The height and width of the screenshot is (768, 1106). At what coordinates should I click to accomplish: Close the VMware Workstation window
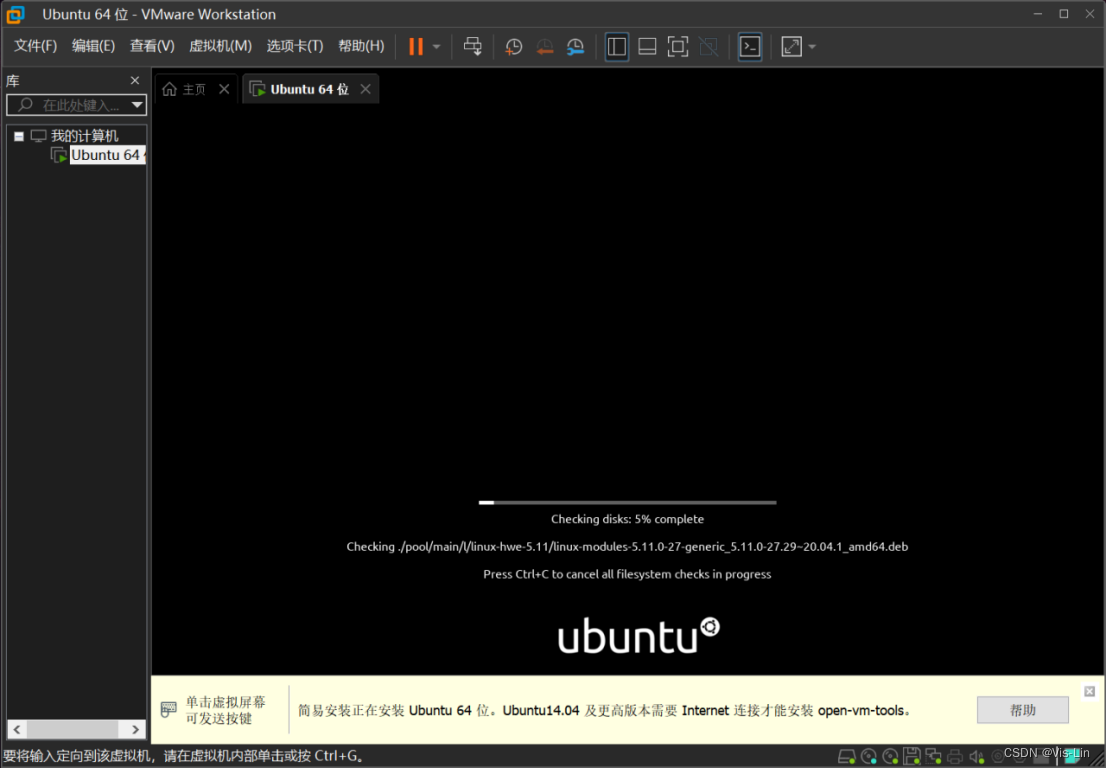coord(1090,14)
